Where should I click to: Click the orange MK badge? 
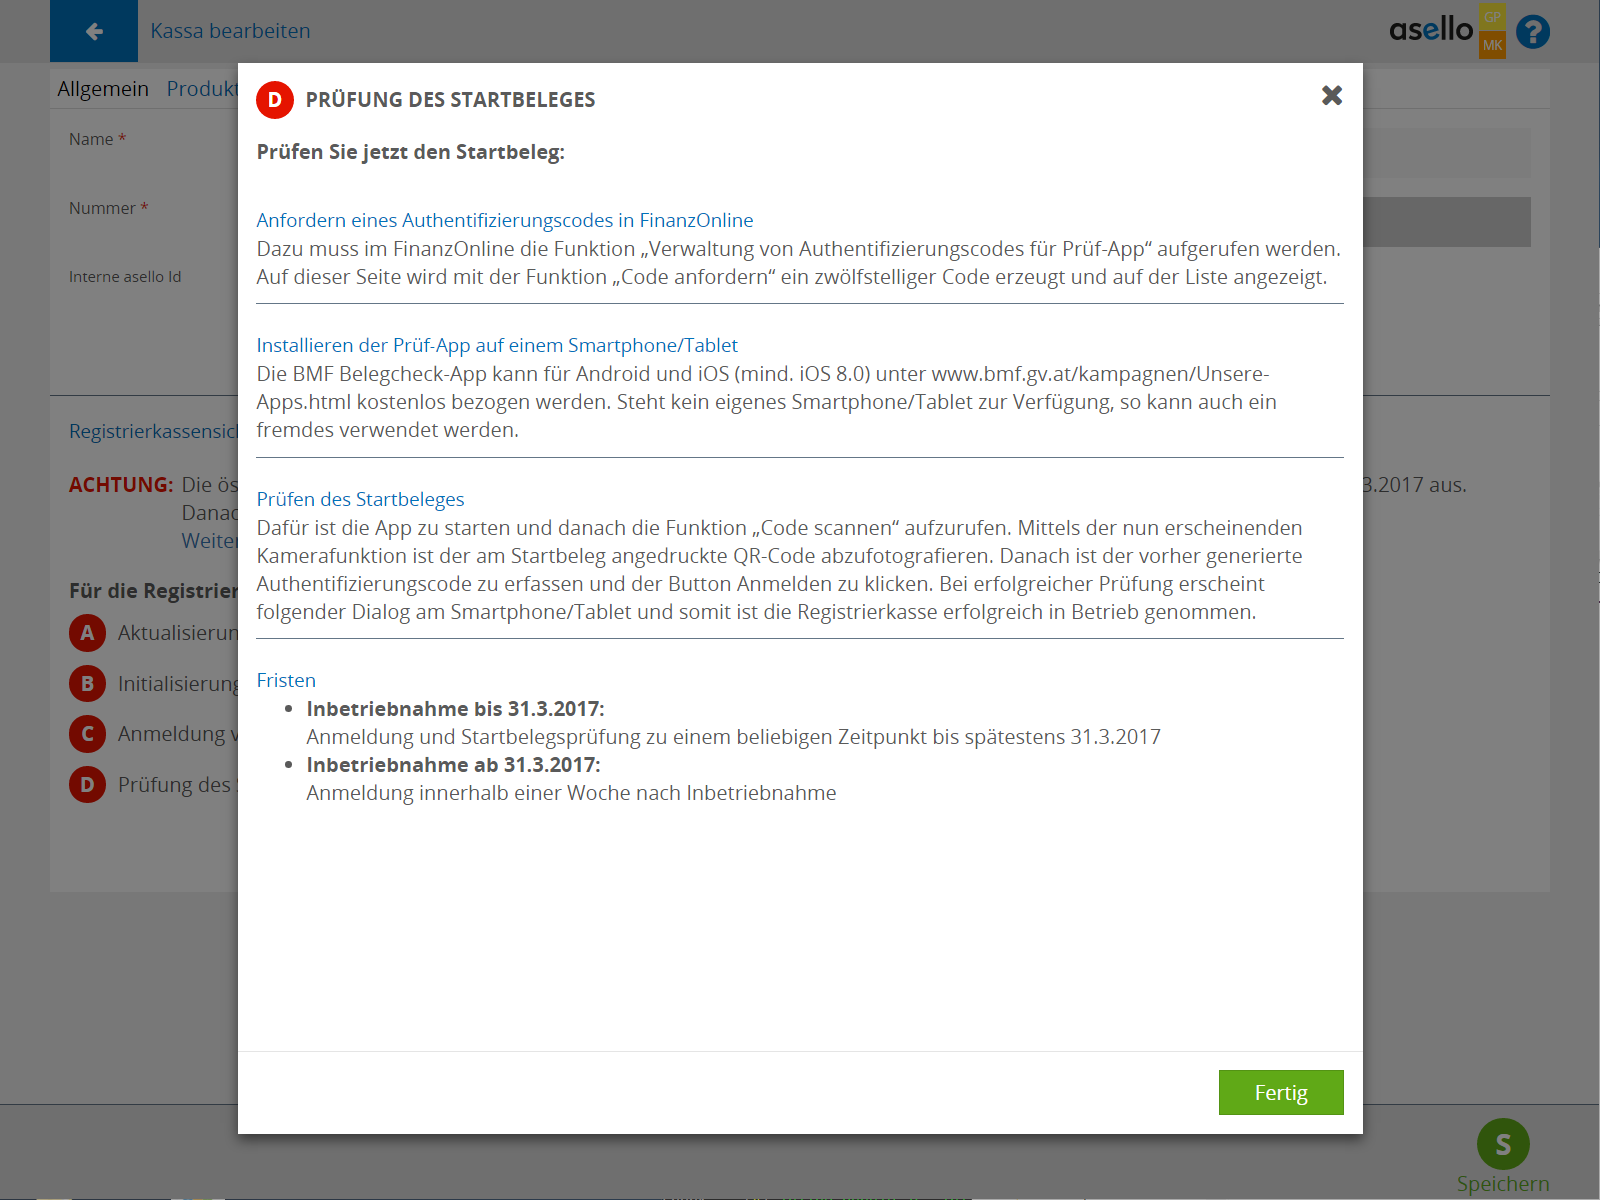pos(1492,45)
